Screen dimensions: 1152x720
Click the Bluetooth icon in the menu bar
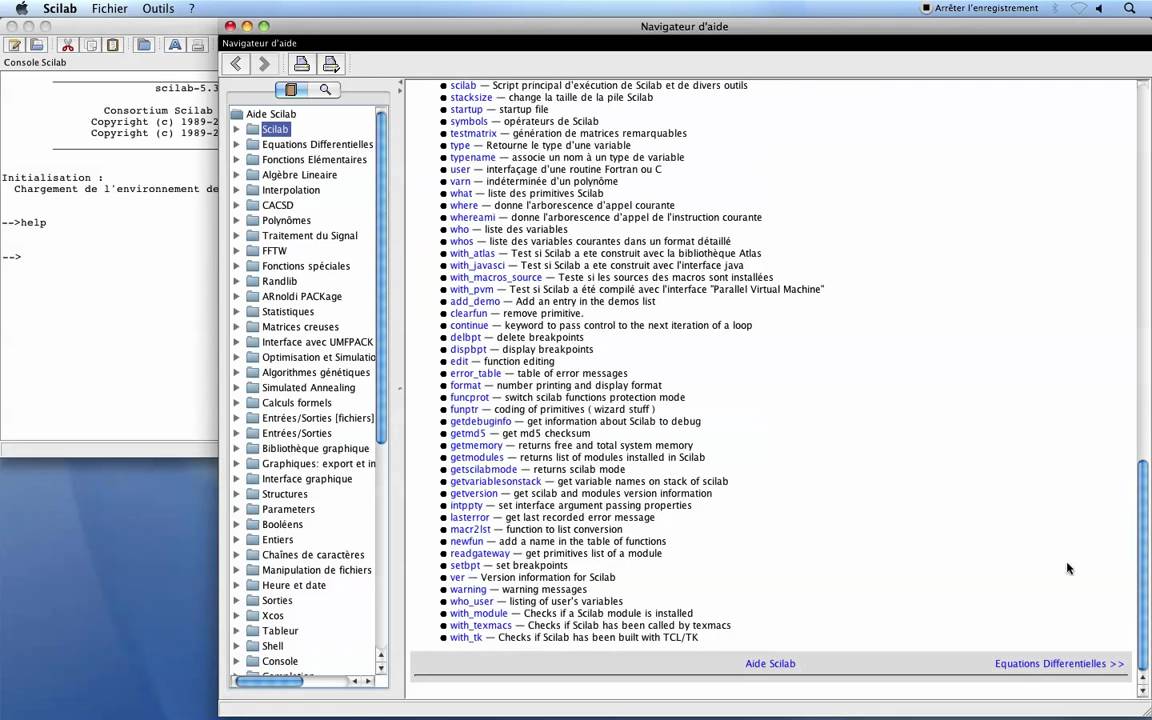point(1056,8)
